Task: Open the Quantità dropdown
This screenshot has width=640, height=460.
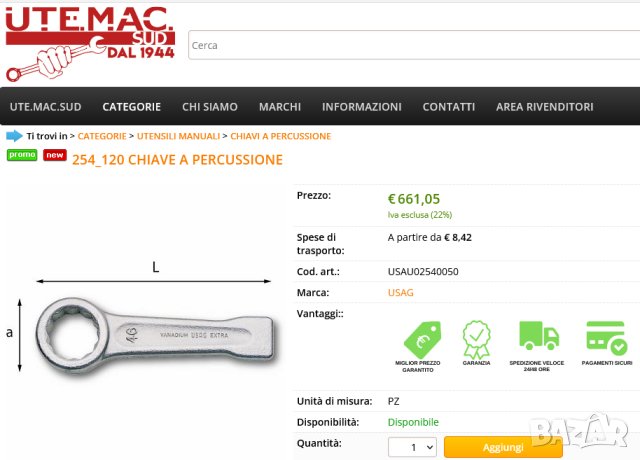Action: (412, 447)
